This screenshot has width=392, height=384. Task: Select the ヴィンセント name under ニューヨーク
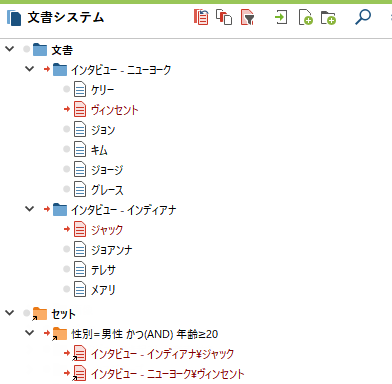[x=115, y=110]
